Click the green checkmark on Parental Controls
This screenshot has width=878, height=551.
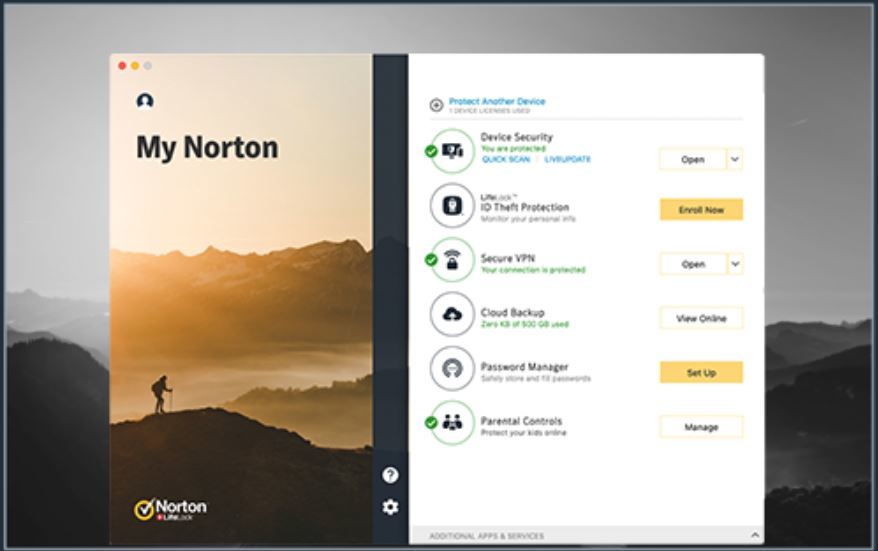tap(431, 423)
